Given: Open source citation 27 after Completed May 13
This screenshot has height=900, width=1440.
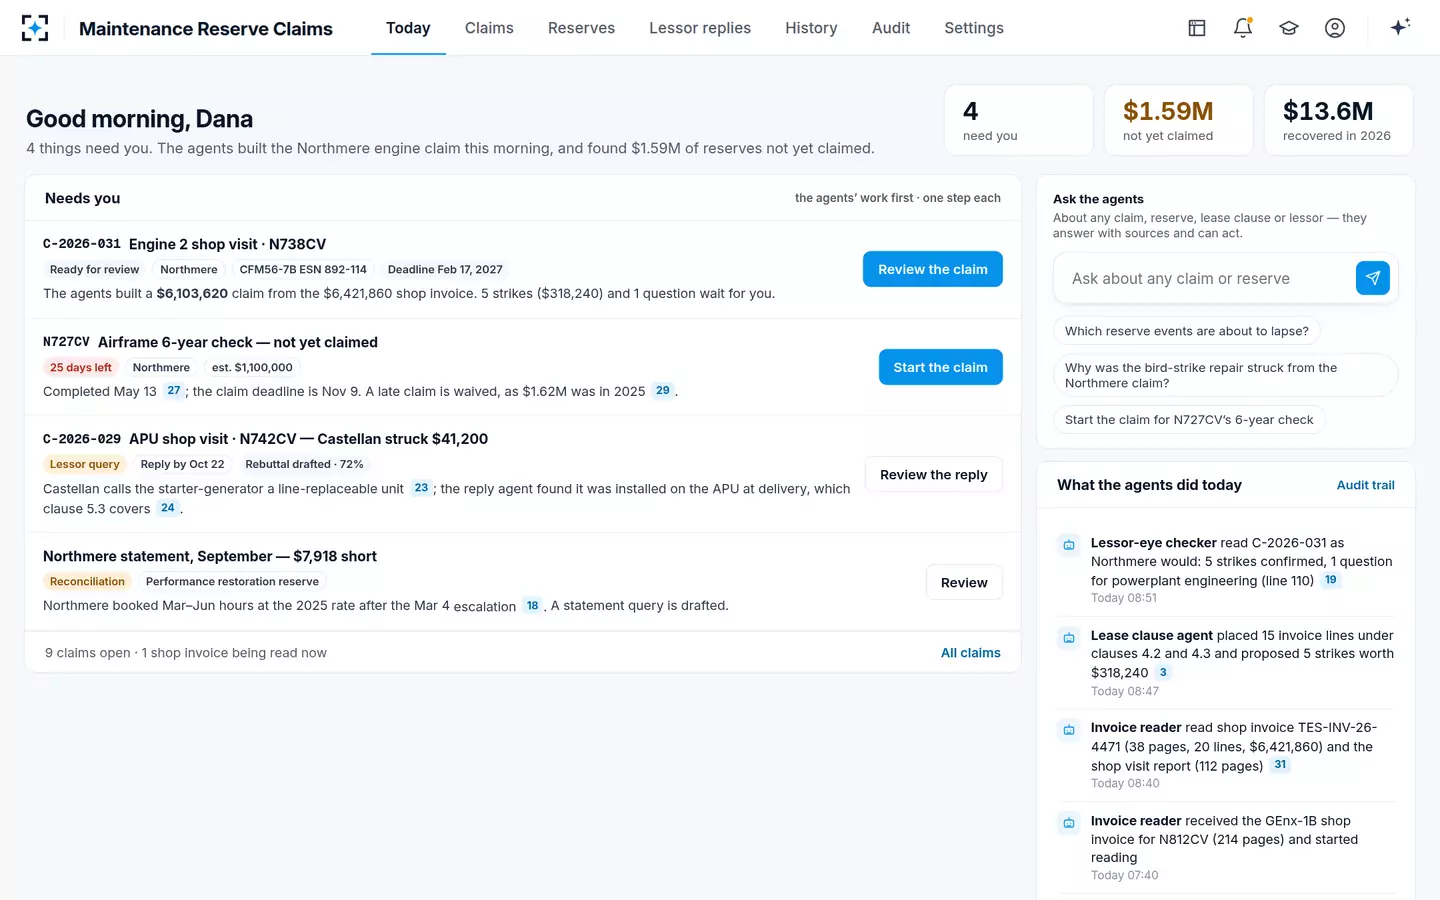Looking at the screenshot, I should pos(174,391).
